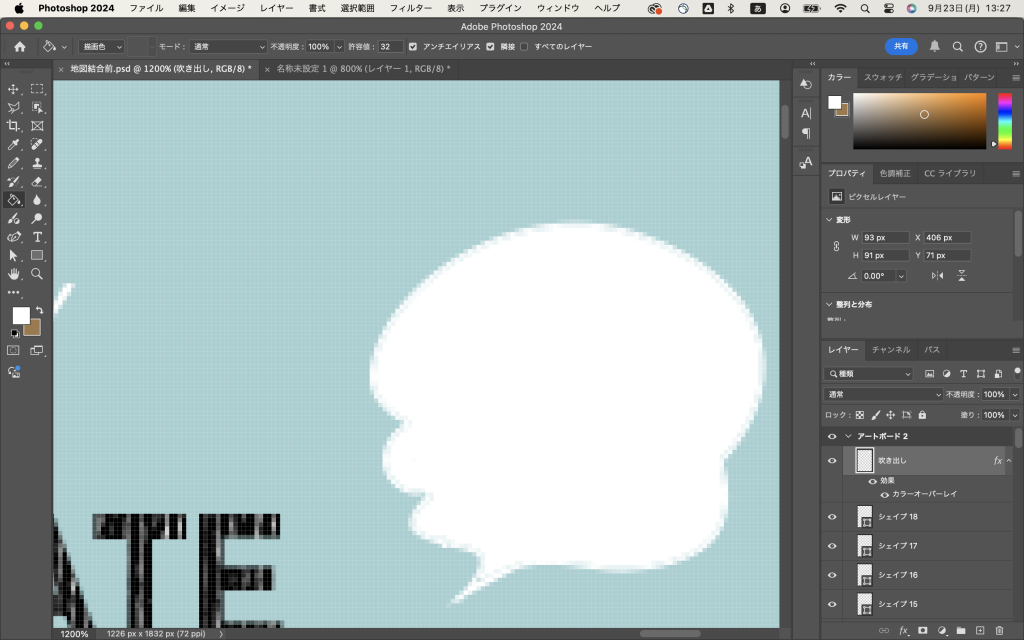Select the Hand tool
Screen dimensions: 1024x640
pos(14,273)
